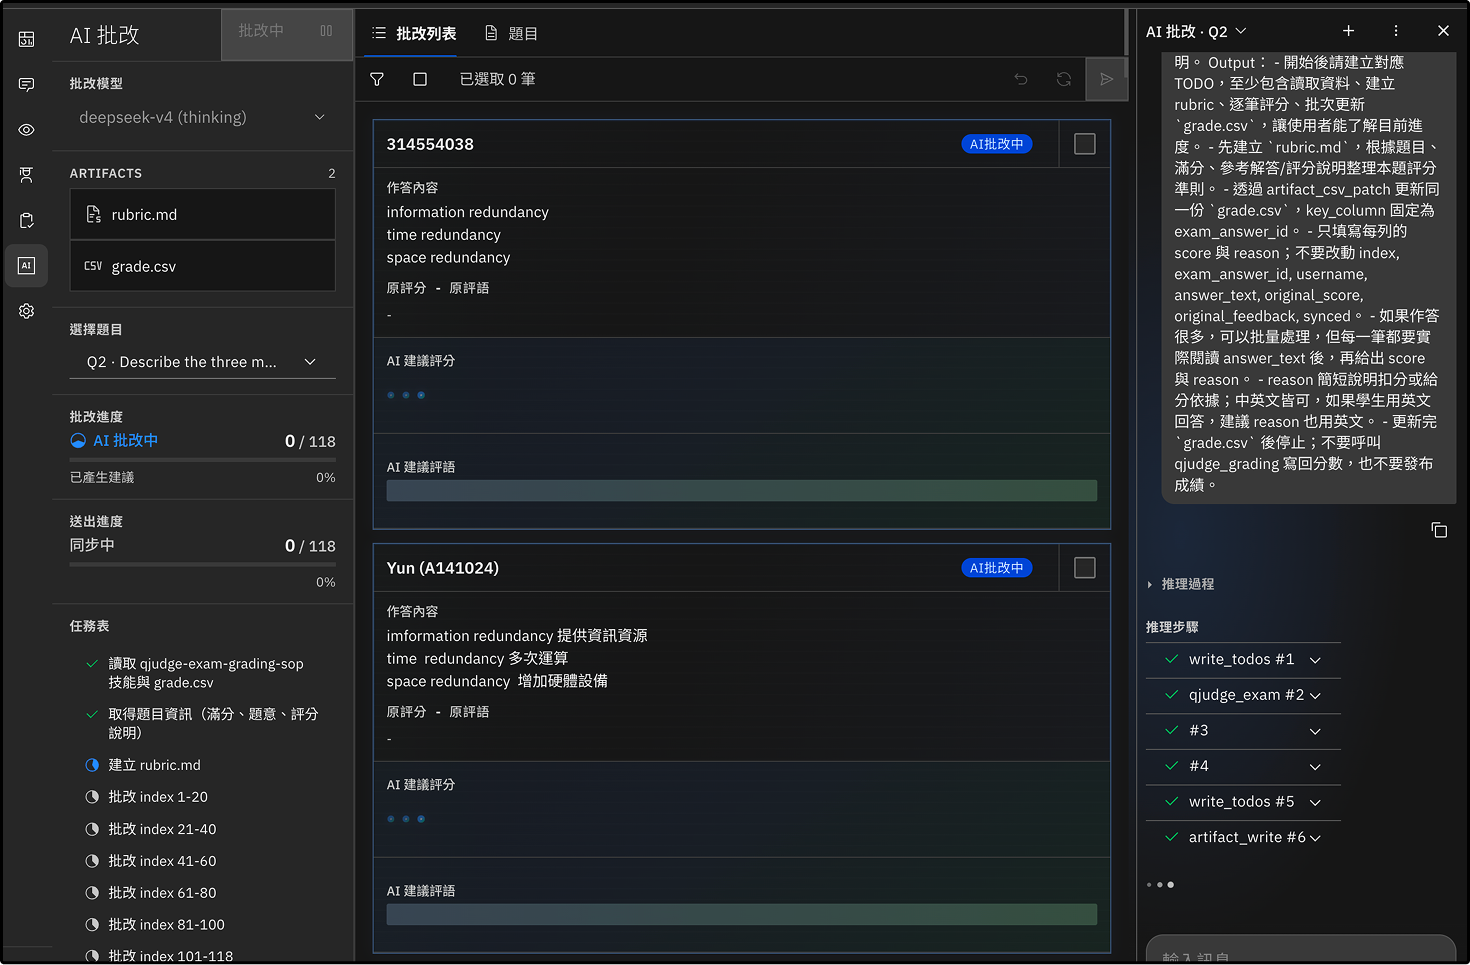Check the box for Yun (A141024)
The image size is (1470, 965).
pyautogui.click(x=1085, y=568)
